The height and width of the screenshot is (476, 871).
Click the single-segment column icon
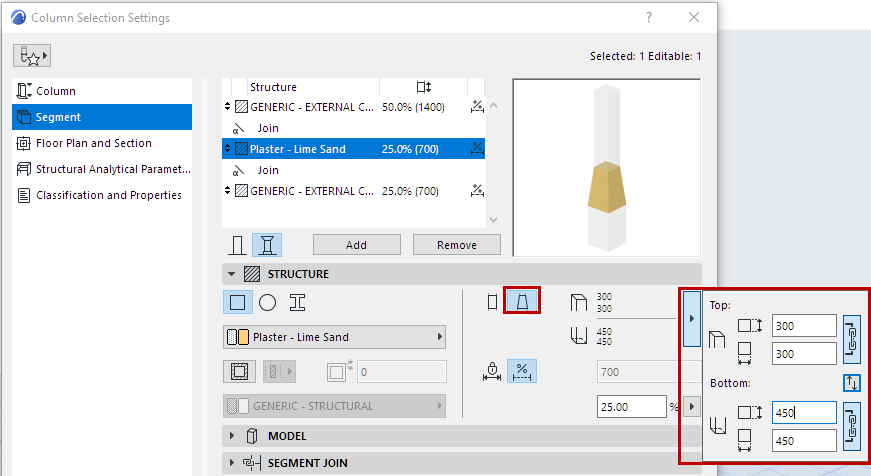click(238, 245)
